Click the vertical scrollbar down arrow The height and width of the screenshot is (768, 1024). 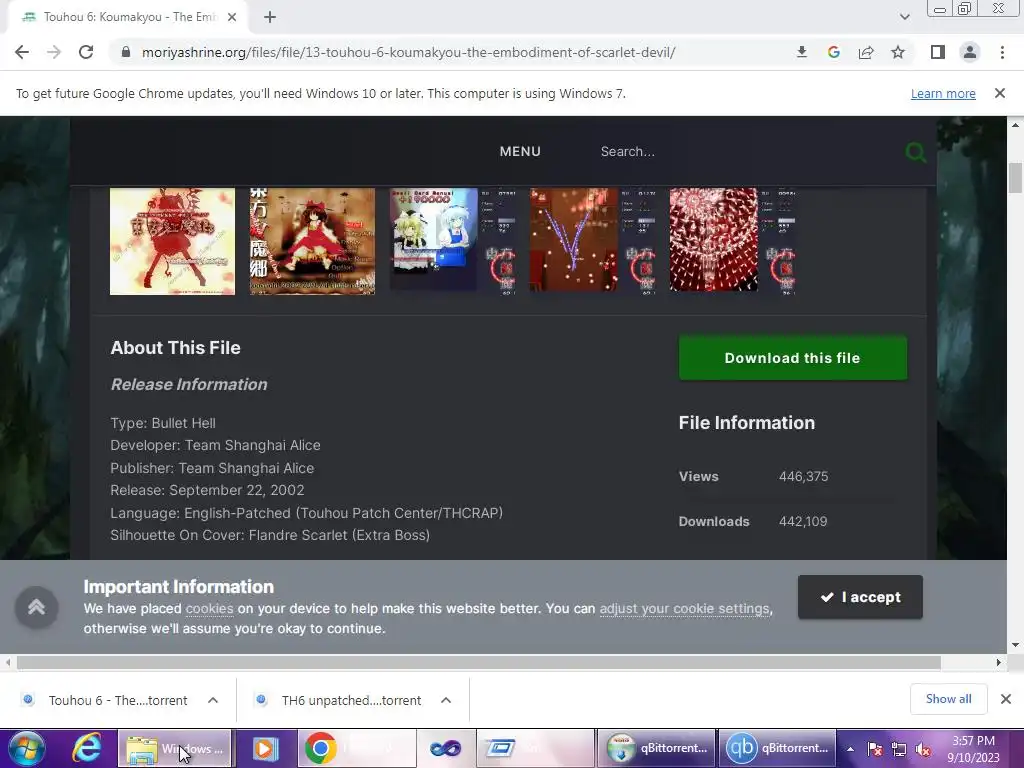click(x=1015, y=645)
